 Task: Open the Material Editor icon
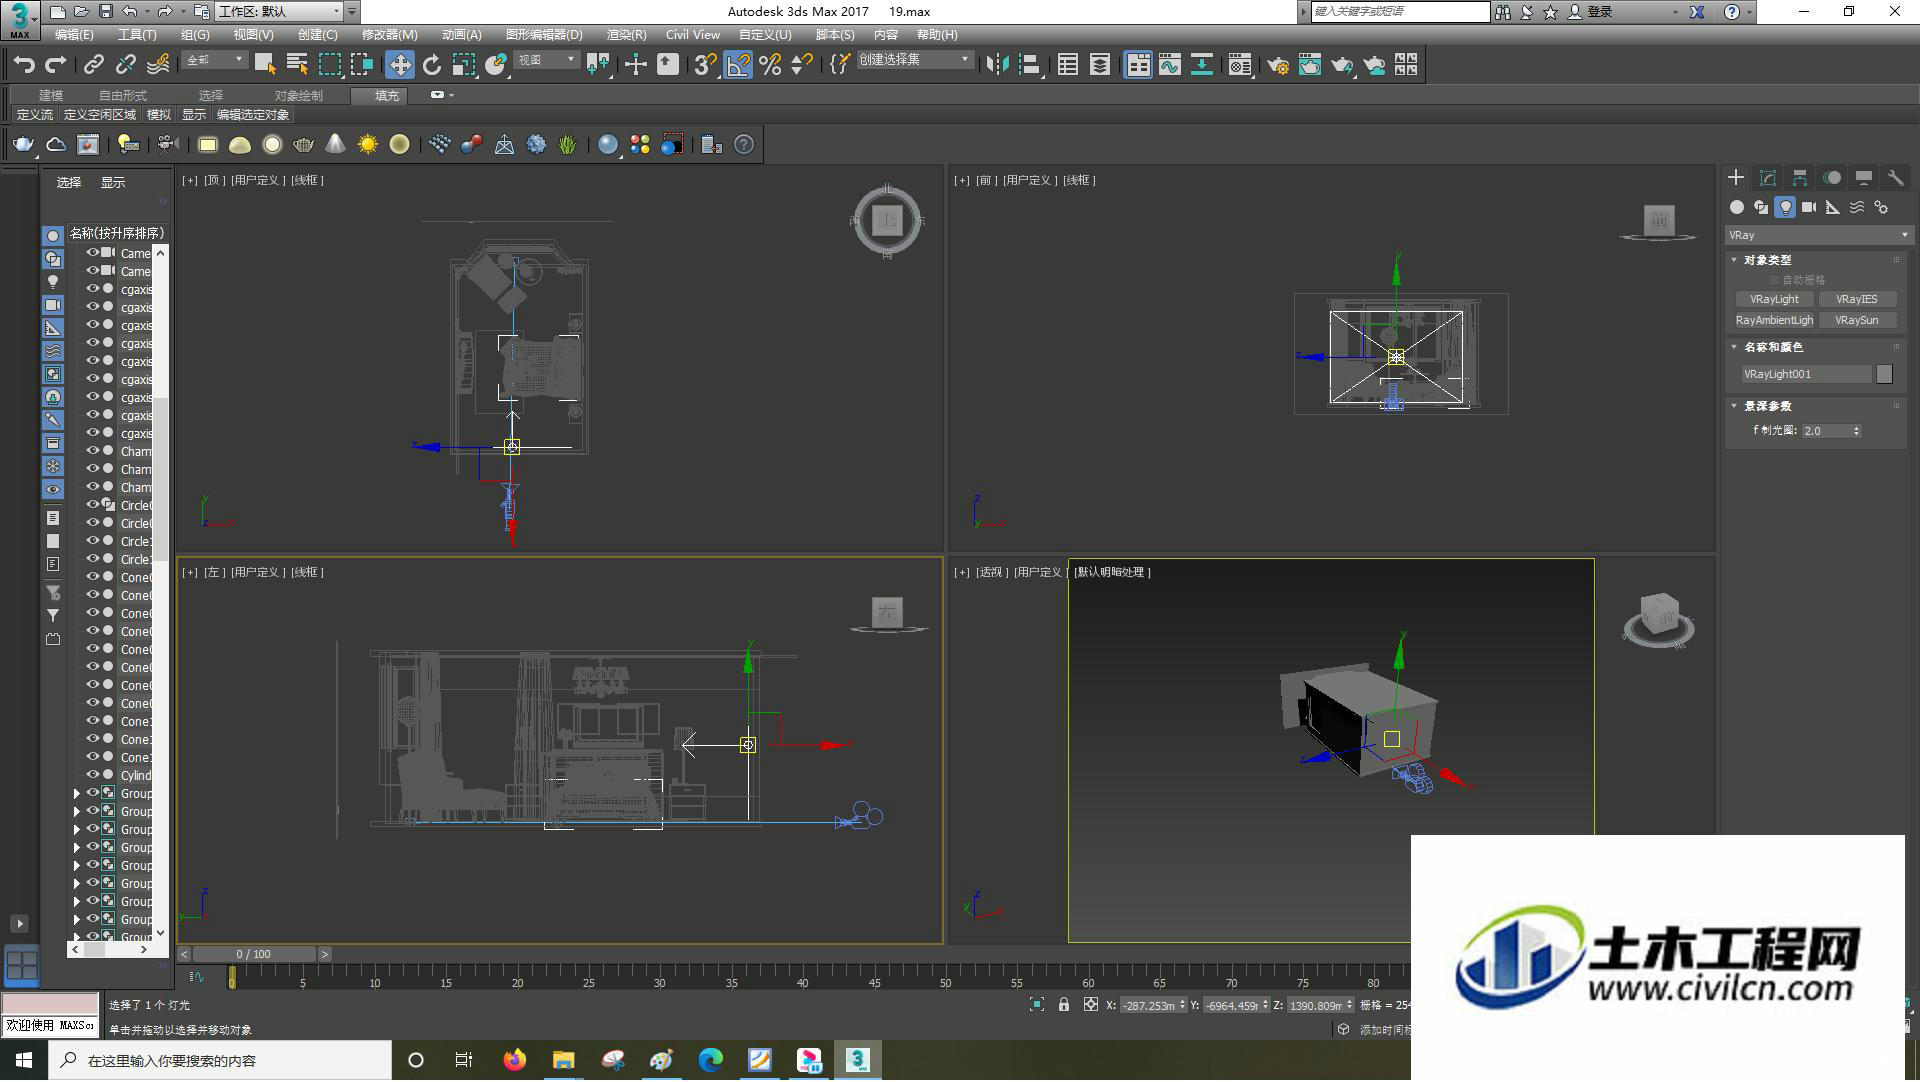1240,65
